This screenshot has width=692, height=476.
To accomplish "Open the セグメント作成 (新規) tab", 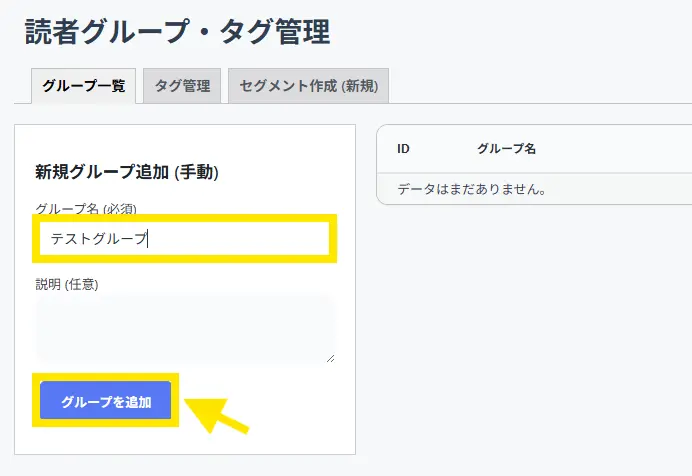I will click(x=308, y=86).
